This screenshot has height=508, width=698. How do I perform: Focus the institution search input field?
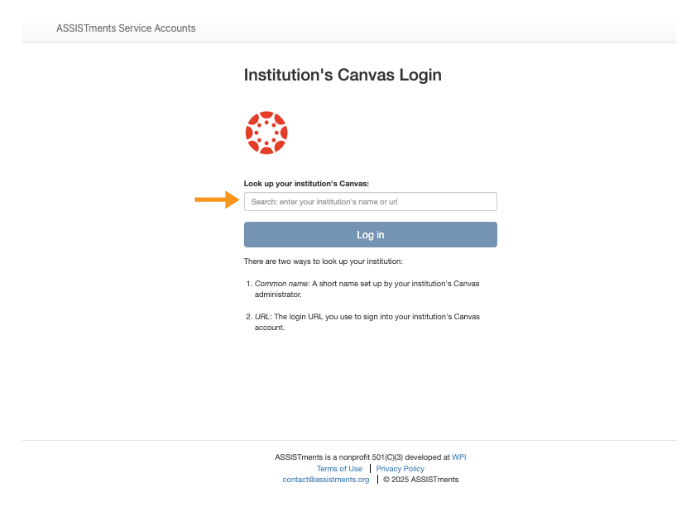370,202
